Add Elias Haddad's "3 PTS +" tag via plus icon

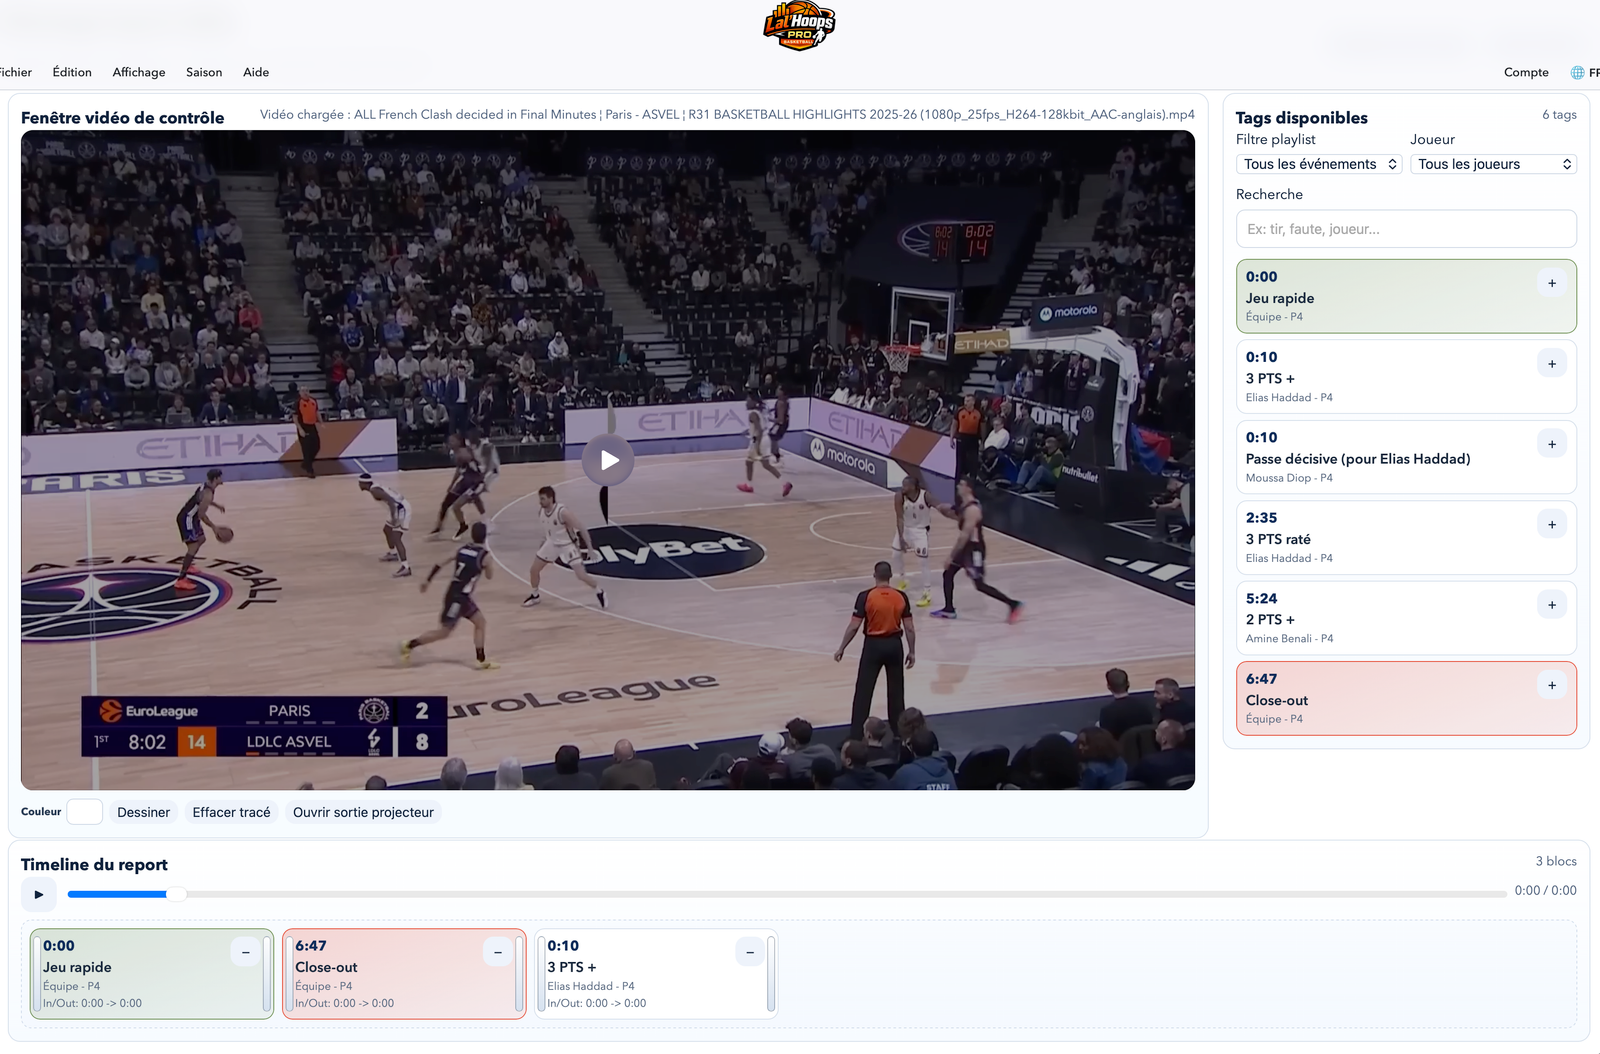point(1552,364)
